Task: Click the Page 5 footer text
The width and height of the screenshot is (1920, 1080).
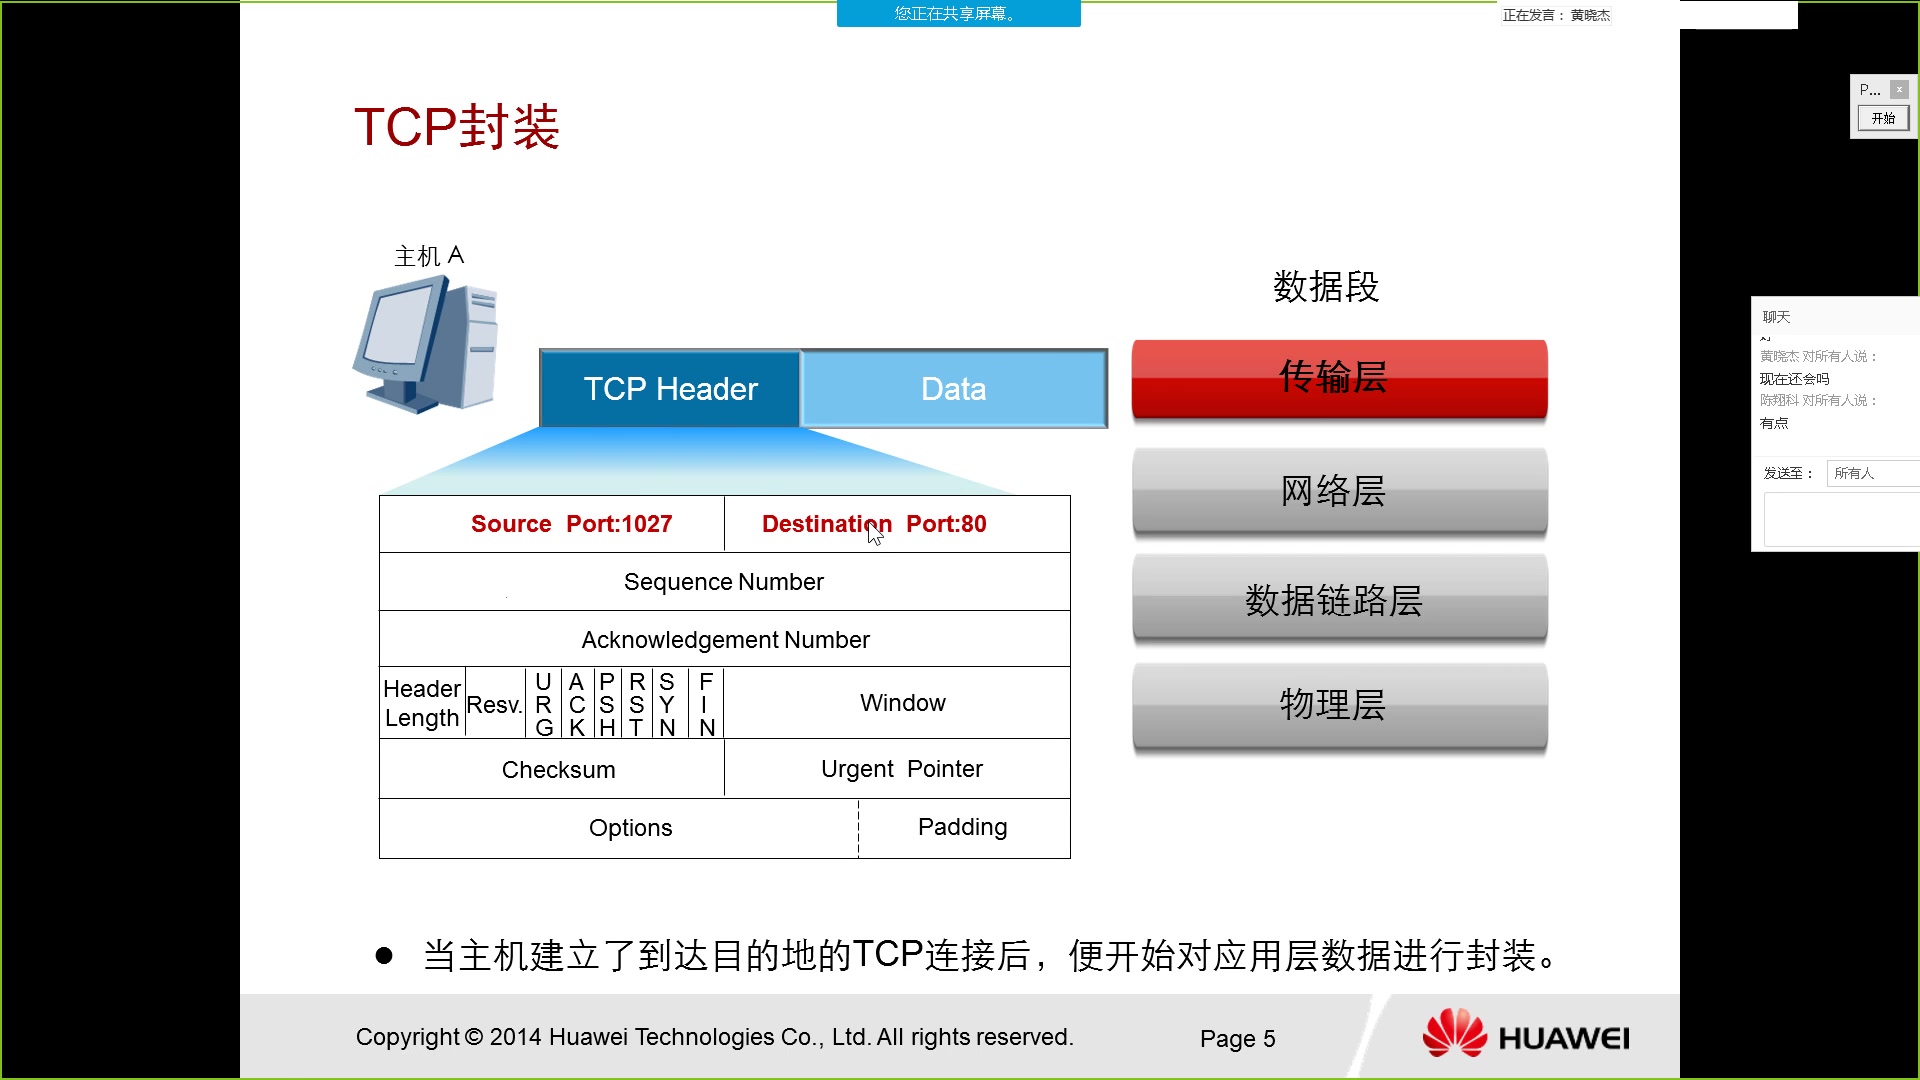Action: [x=1238, y=1038]
